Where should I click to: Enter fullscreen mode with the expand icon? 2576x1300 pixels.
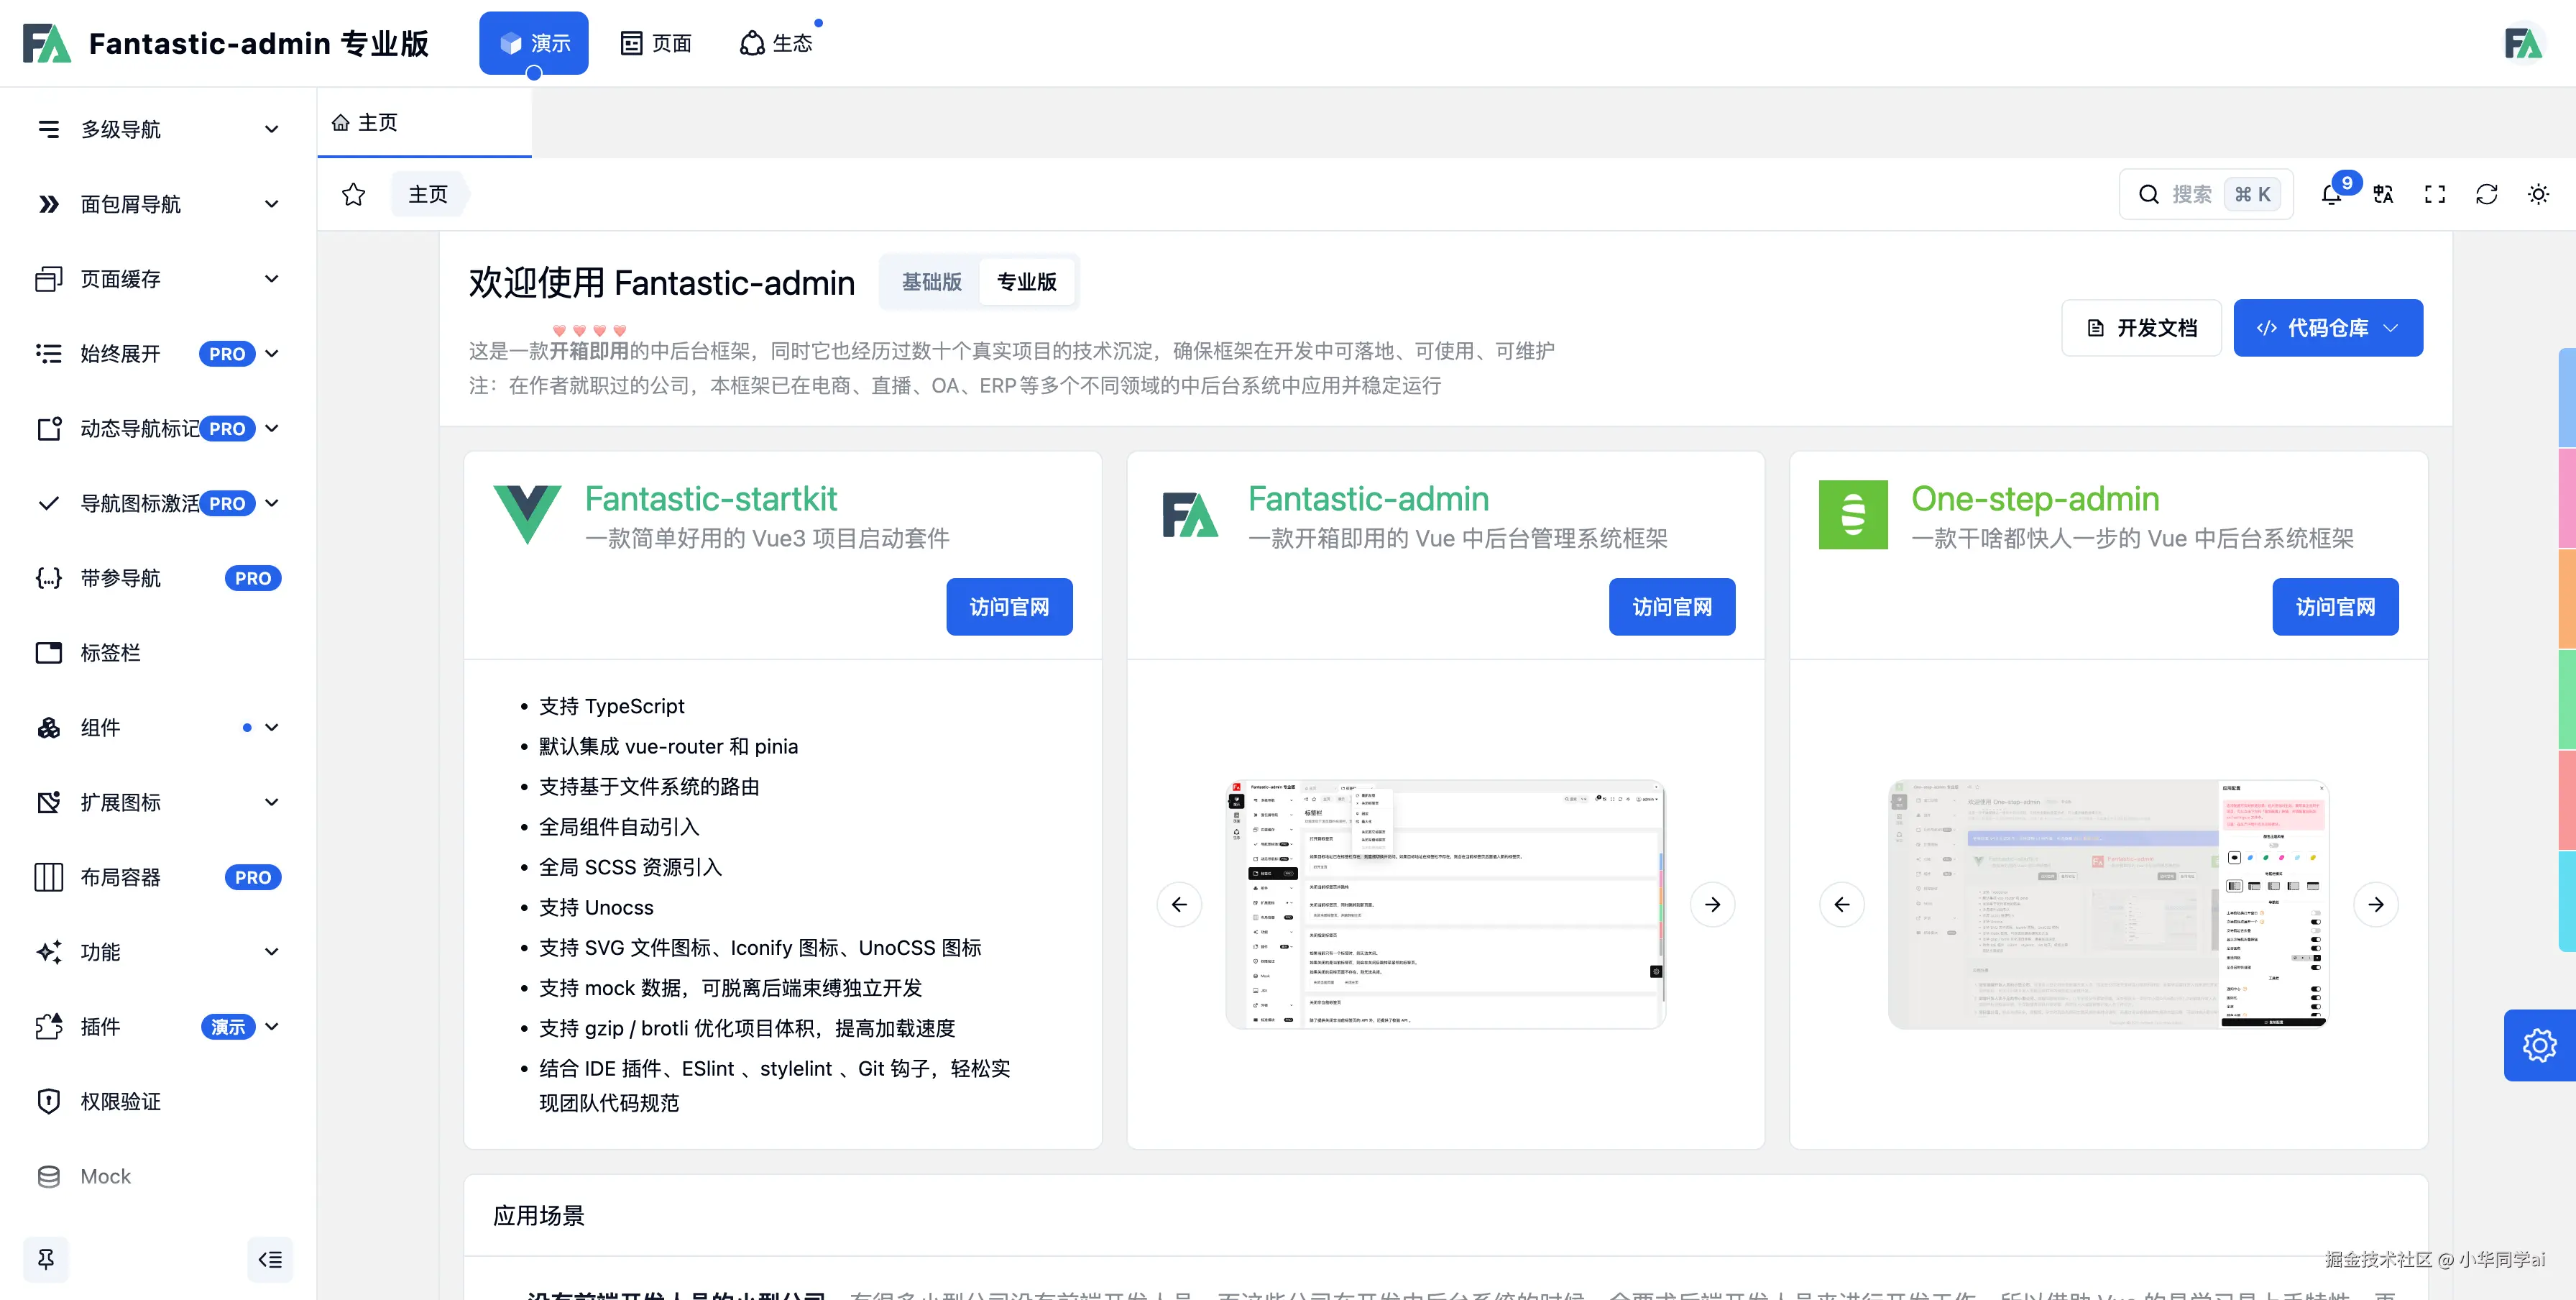tap(2435, 194)
